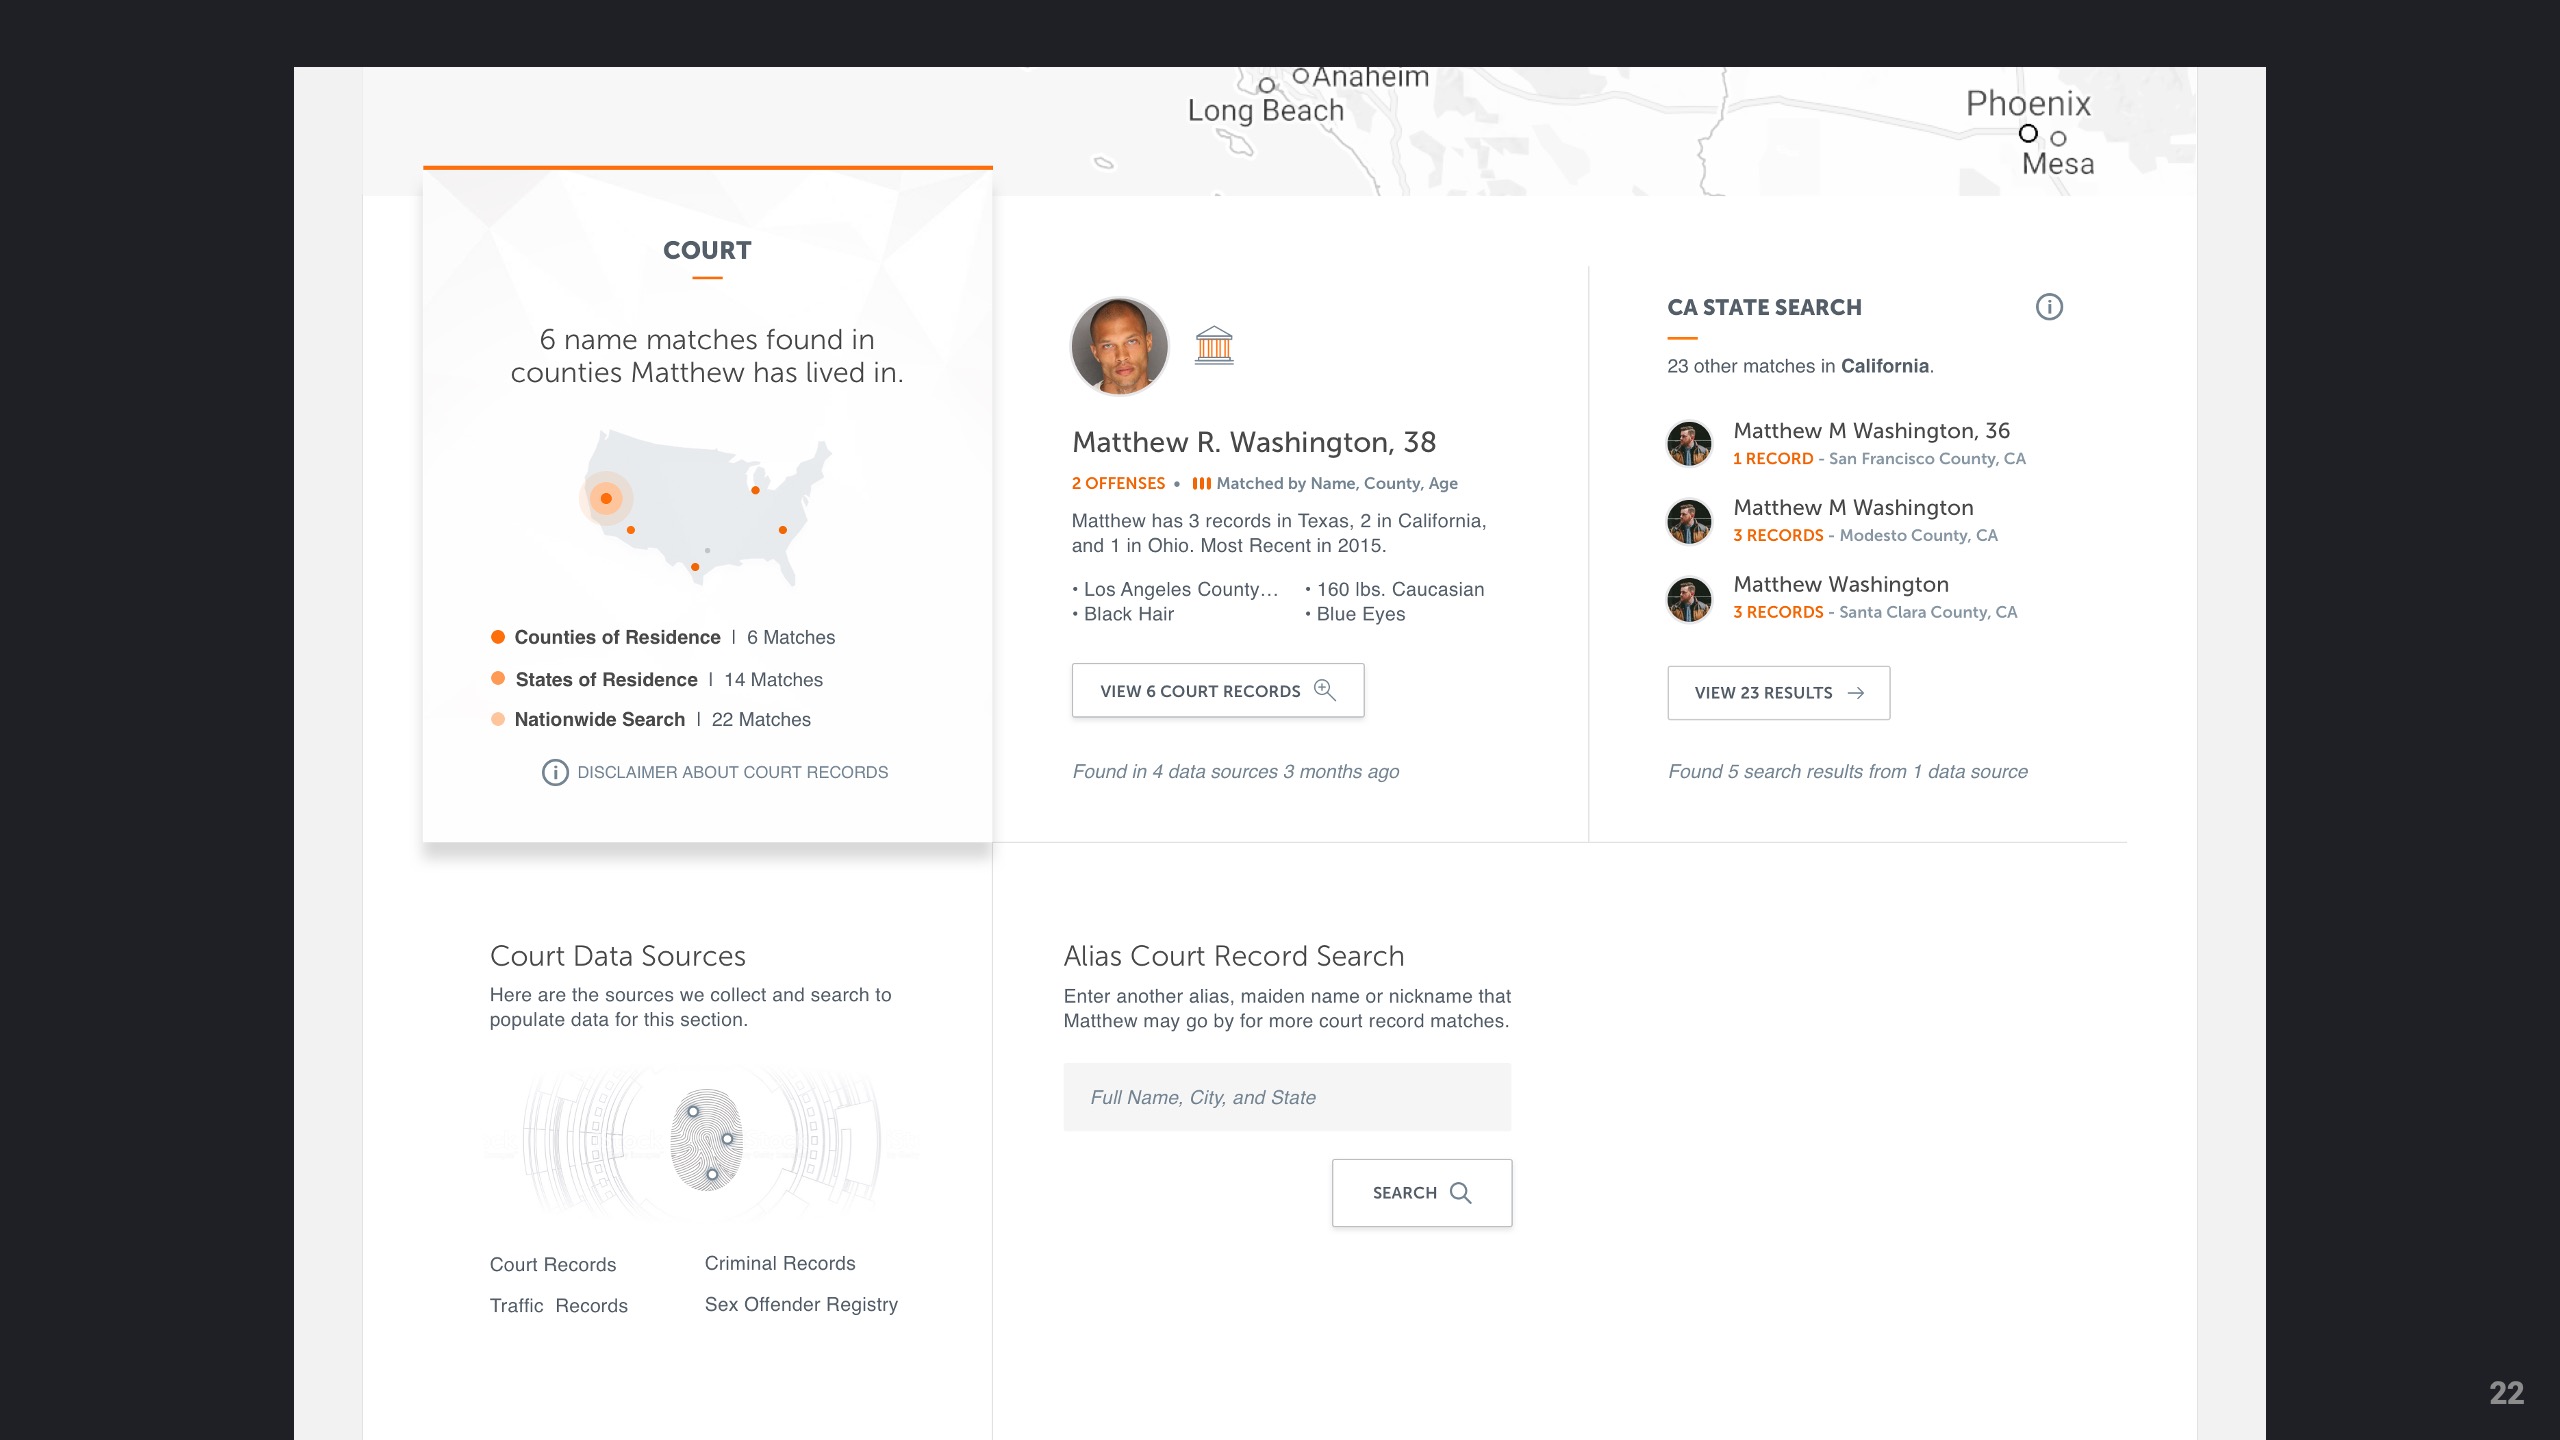Select the Counties of Residence legend item
The height and width of the screenshot is (1440, 2560).
(617, 638)
